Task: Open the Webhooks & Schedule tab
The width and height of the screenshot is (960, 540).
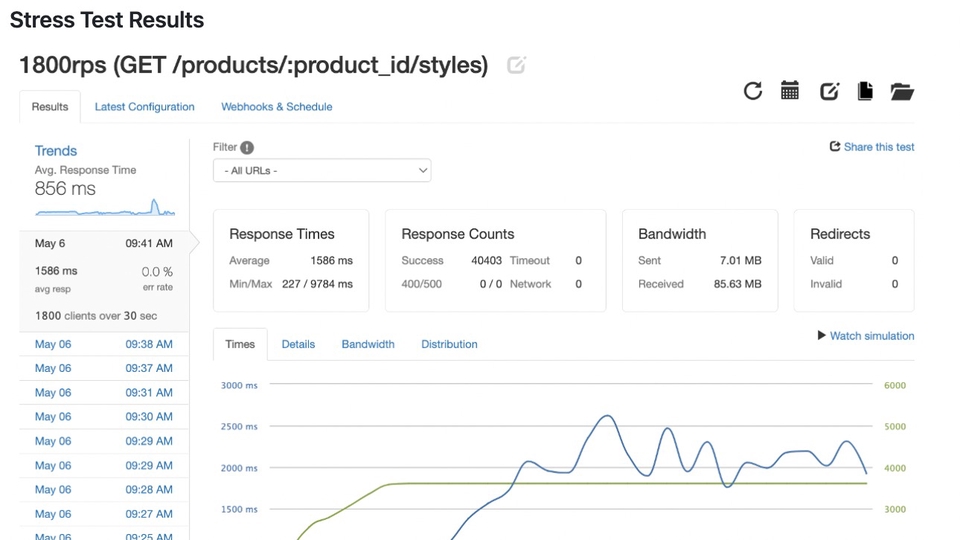Action: pos(276,107)
